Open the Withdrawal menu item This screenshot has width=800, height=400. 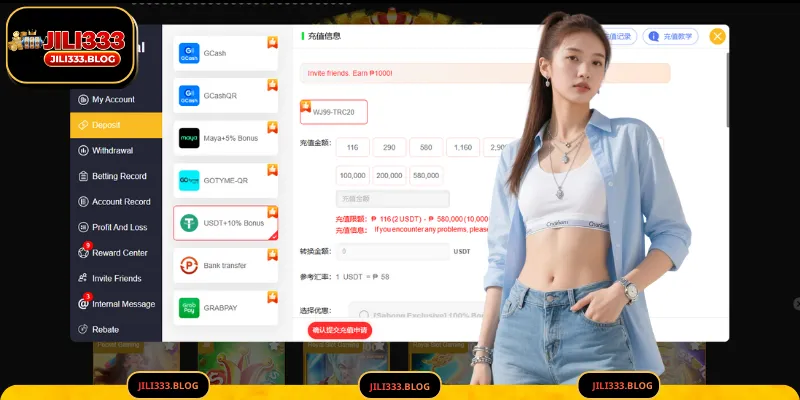click(116, 151)
